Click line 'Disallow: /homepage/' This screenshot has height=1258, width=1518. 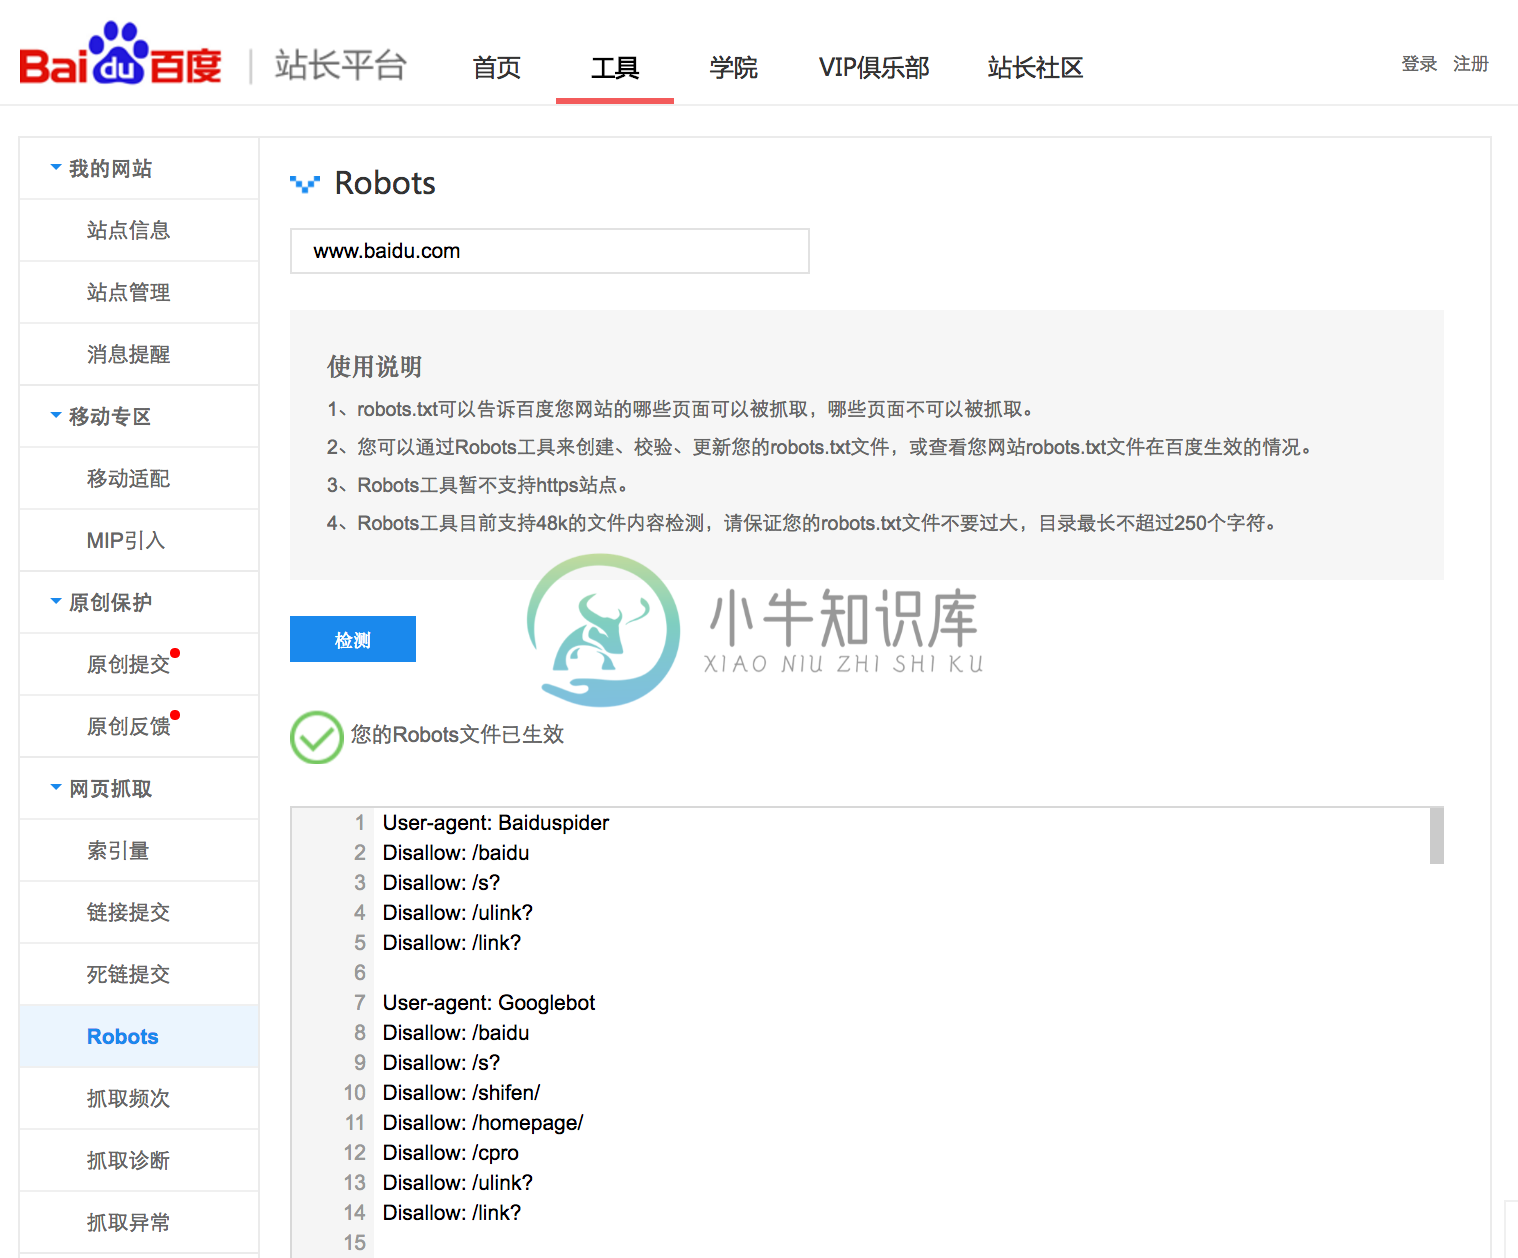pyautogui.click(x=483, y=1122)
